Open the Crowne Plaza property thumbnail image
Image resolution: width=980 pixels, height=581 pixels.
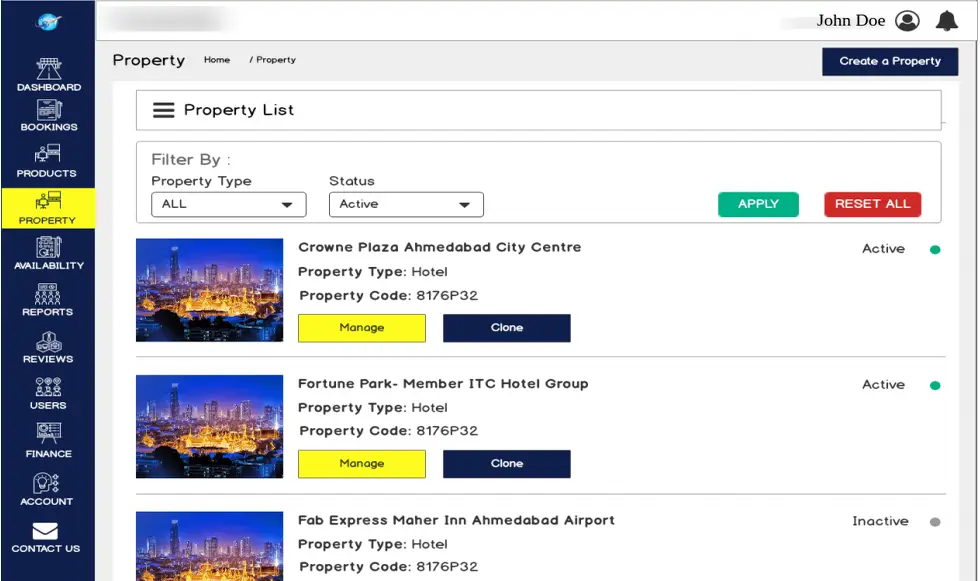(x=209, y=290)
